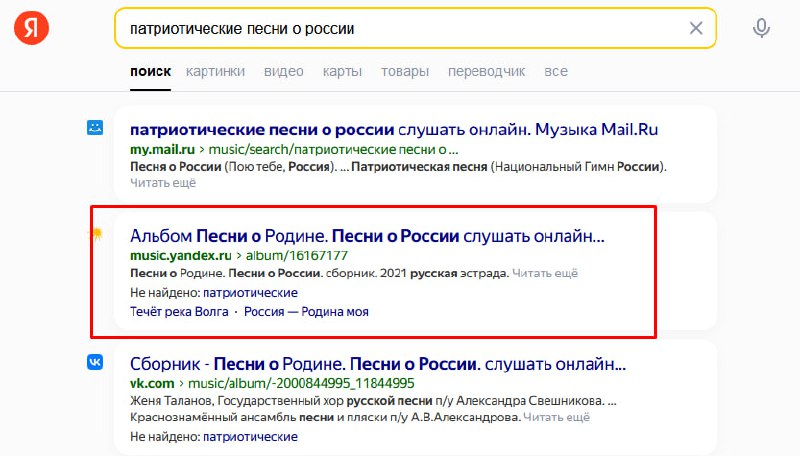The height and width of the screenshot is (456, 800).
Task: Open the Yandex logo home page
Action: pos(31,28)
